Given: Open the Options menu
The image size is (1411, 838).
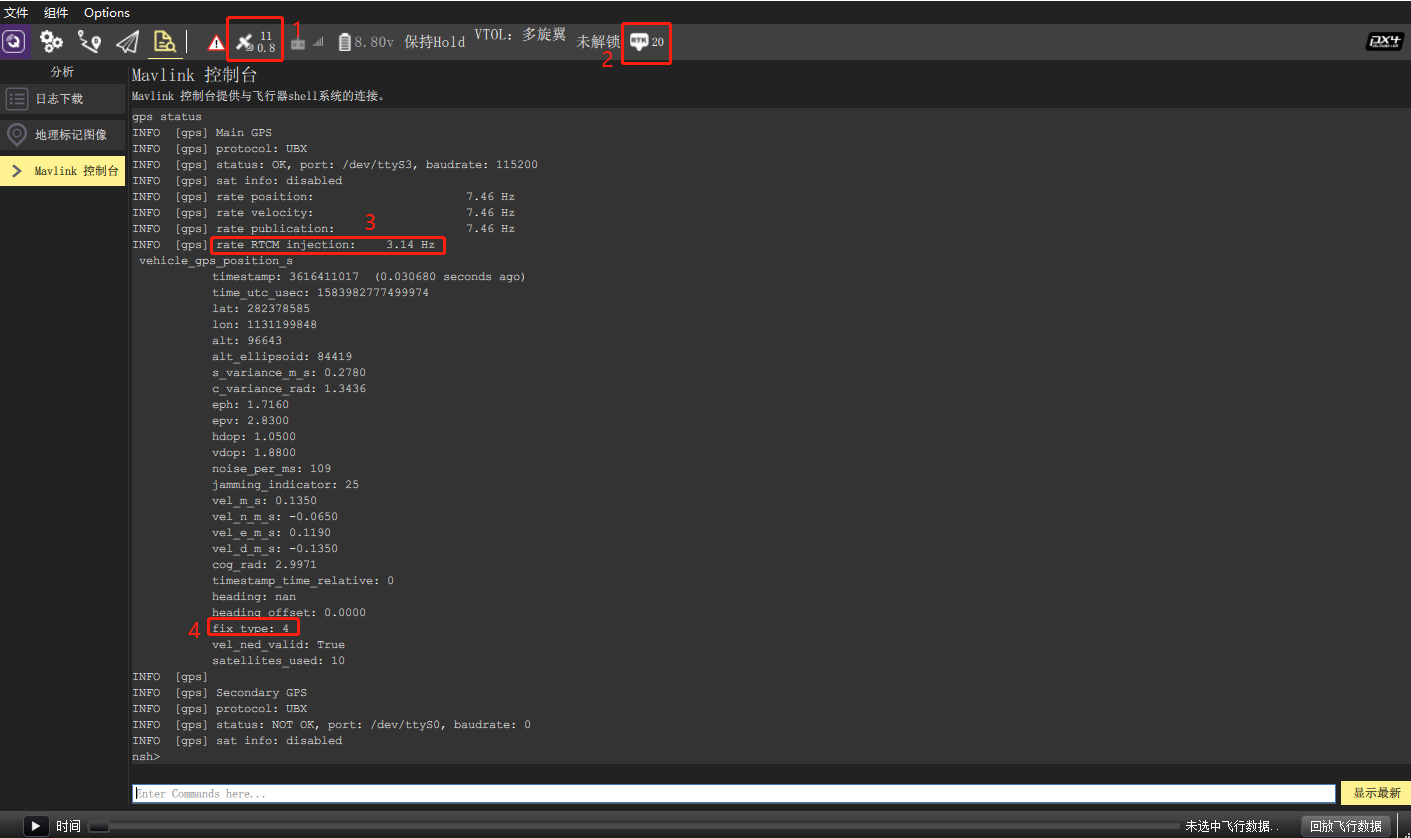Looking at the screenshot, I should click(x=106, y=12).
